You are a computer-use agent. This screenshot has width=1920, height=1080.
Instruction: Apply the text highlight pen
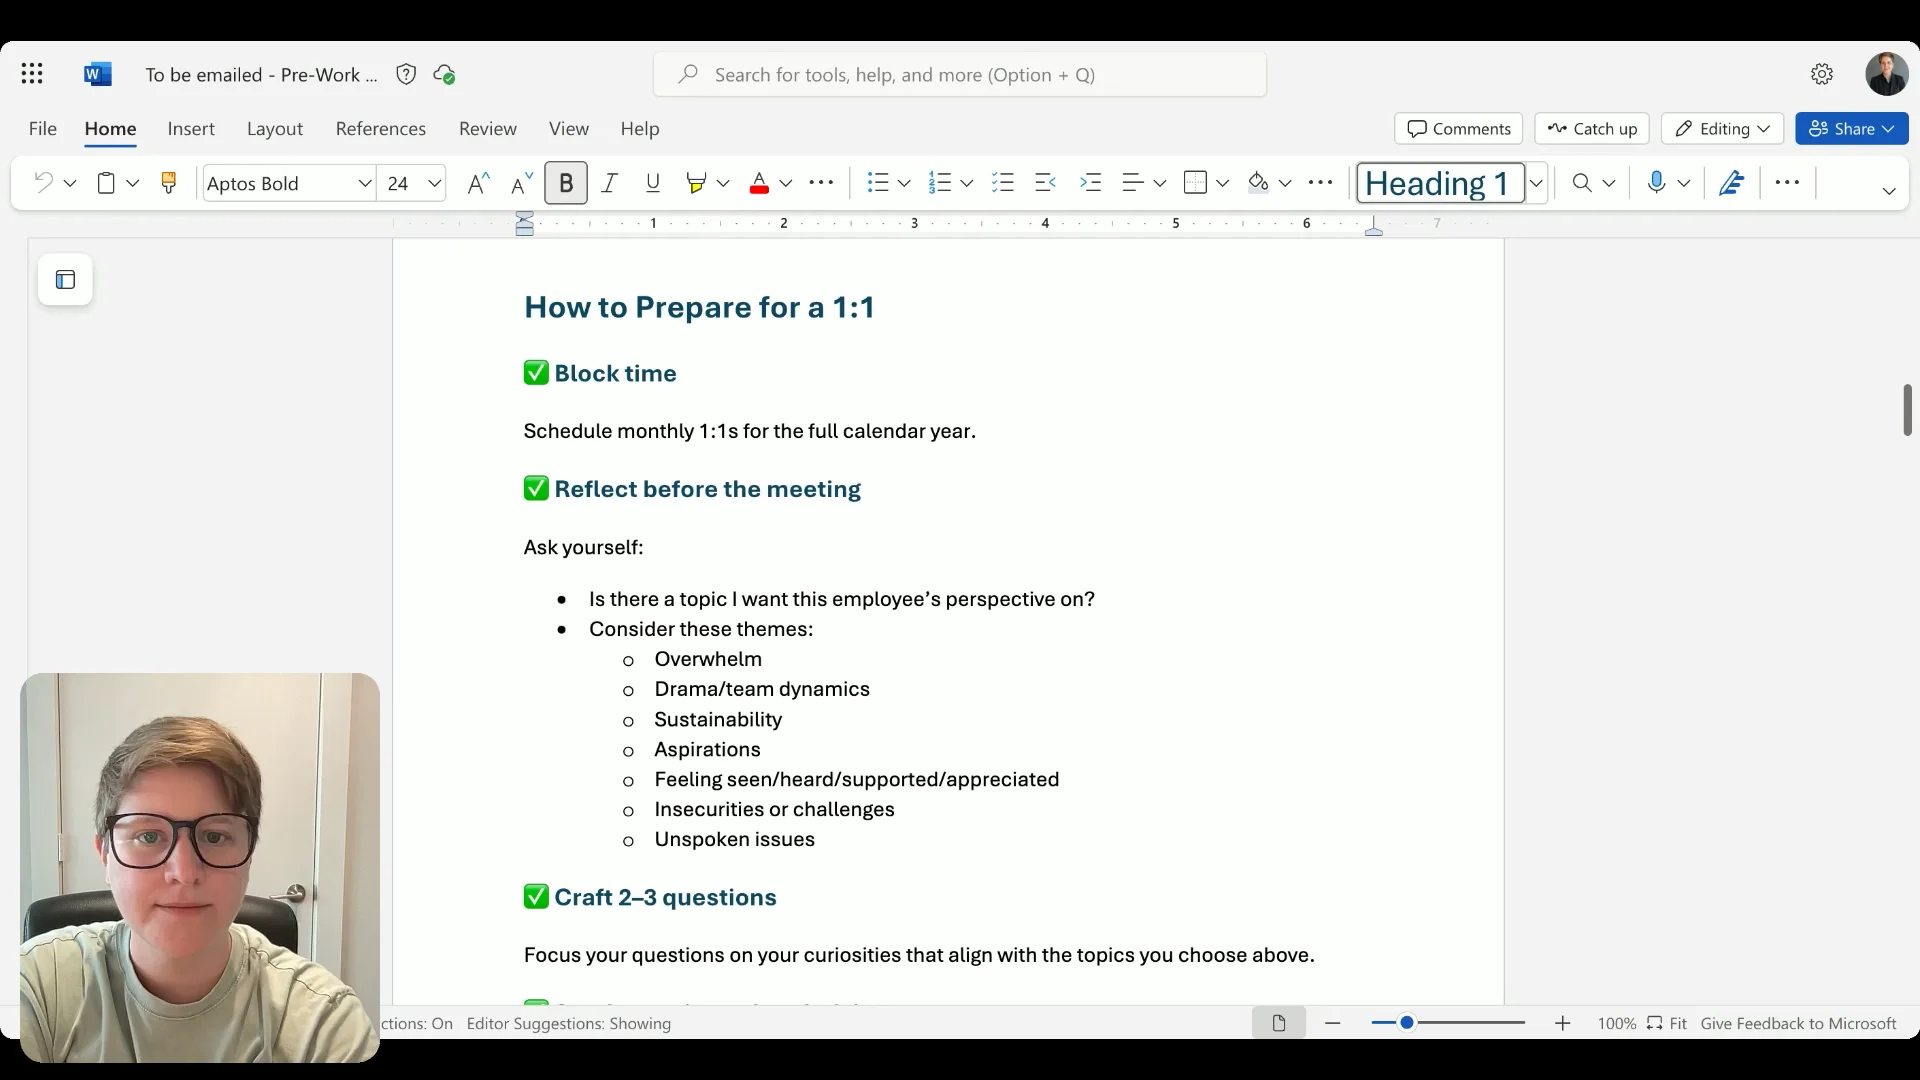point(696,183)
